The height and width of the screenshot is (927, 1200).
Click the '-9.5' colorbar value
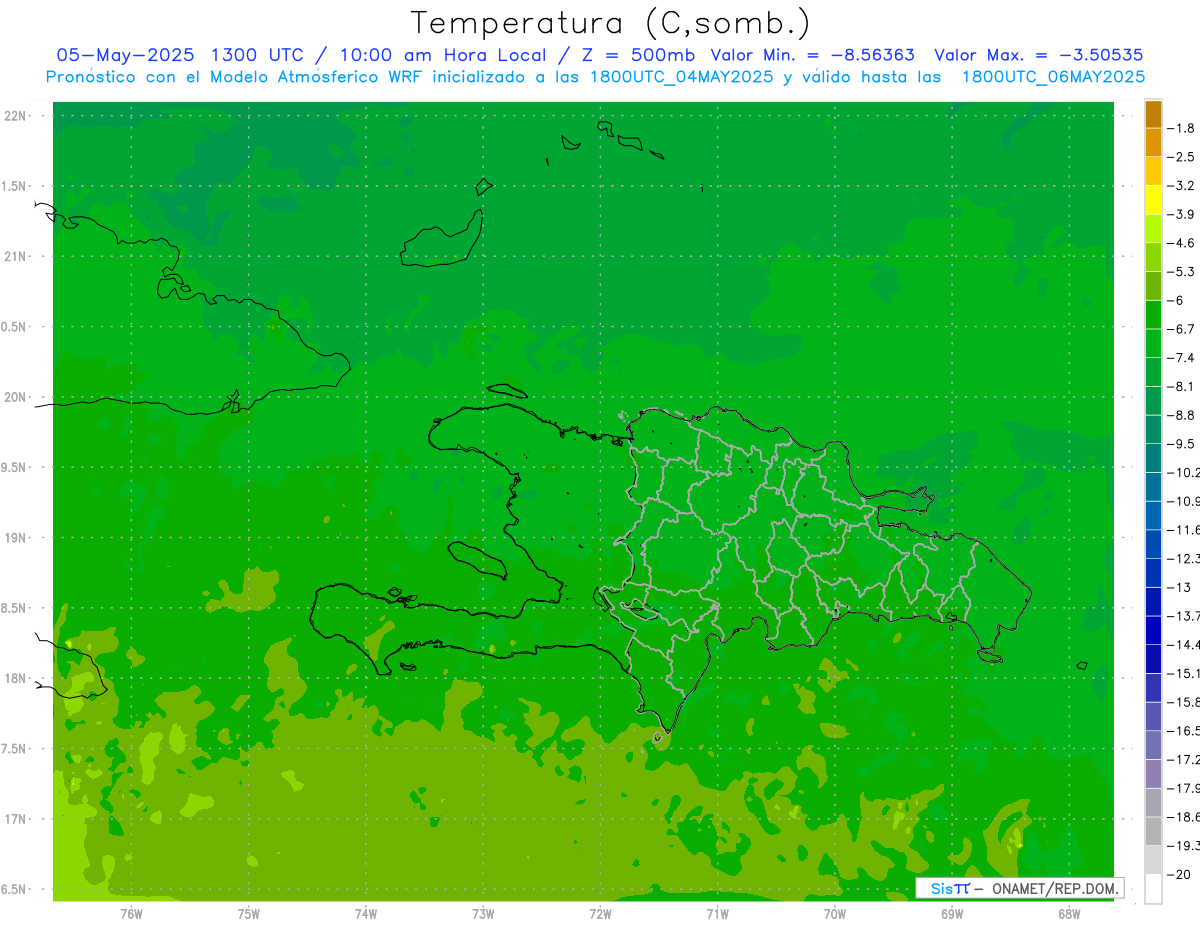pyautogui.click(x=1182, y=444)
